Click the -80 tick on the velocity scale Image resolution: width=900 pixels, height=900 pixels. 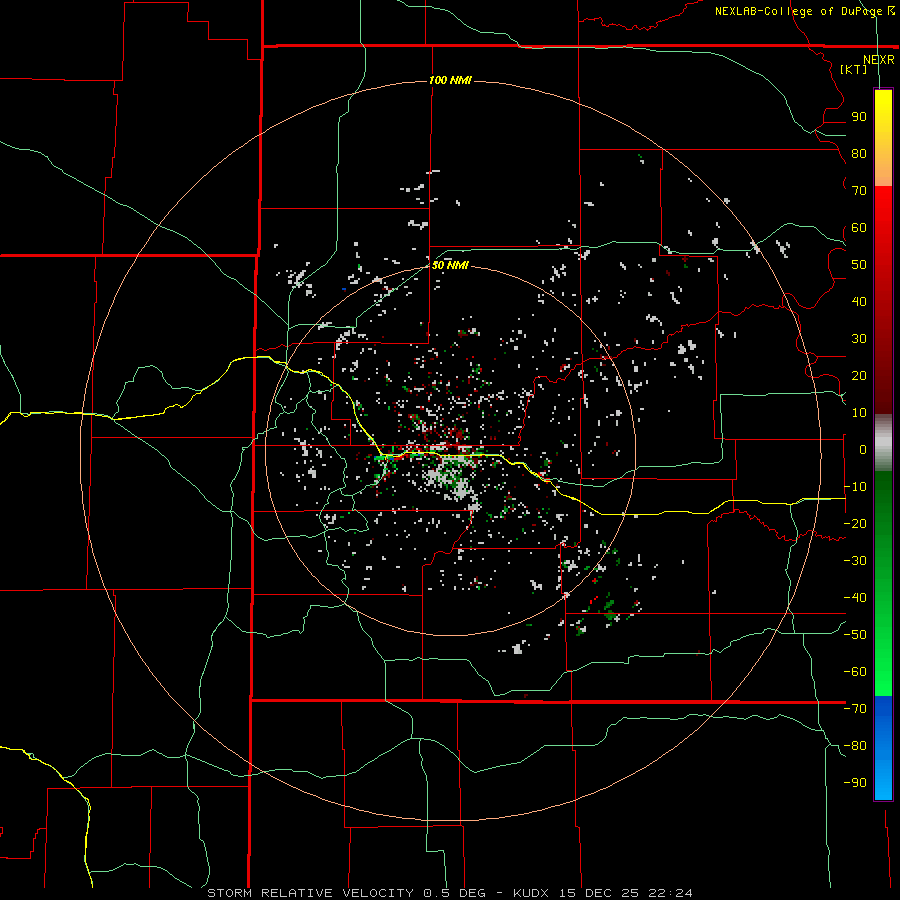pyautogui.click(x=855, y=746)
